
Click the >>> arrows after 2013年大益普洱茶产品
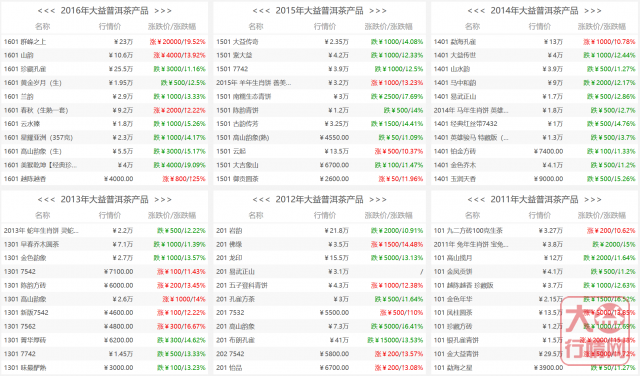(x=163, y=200)
